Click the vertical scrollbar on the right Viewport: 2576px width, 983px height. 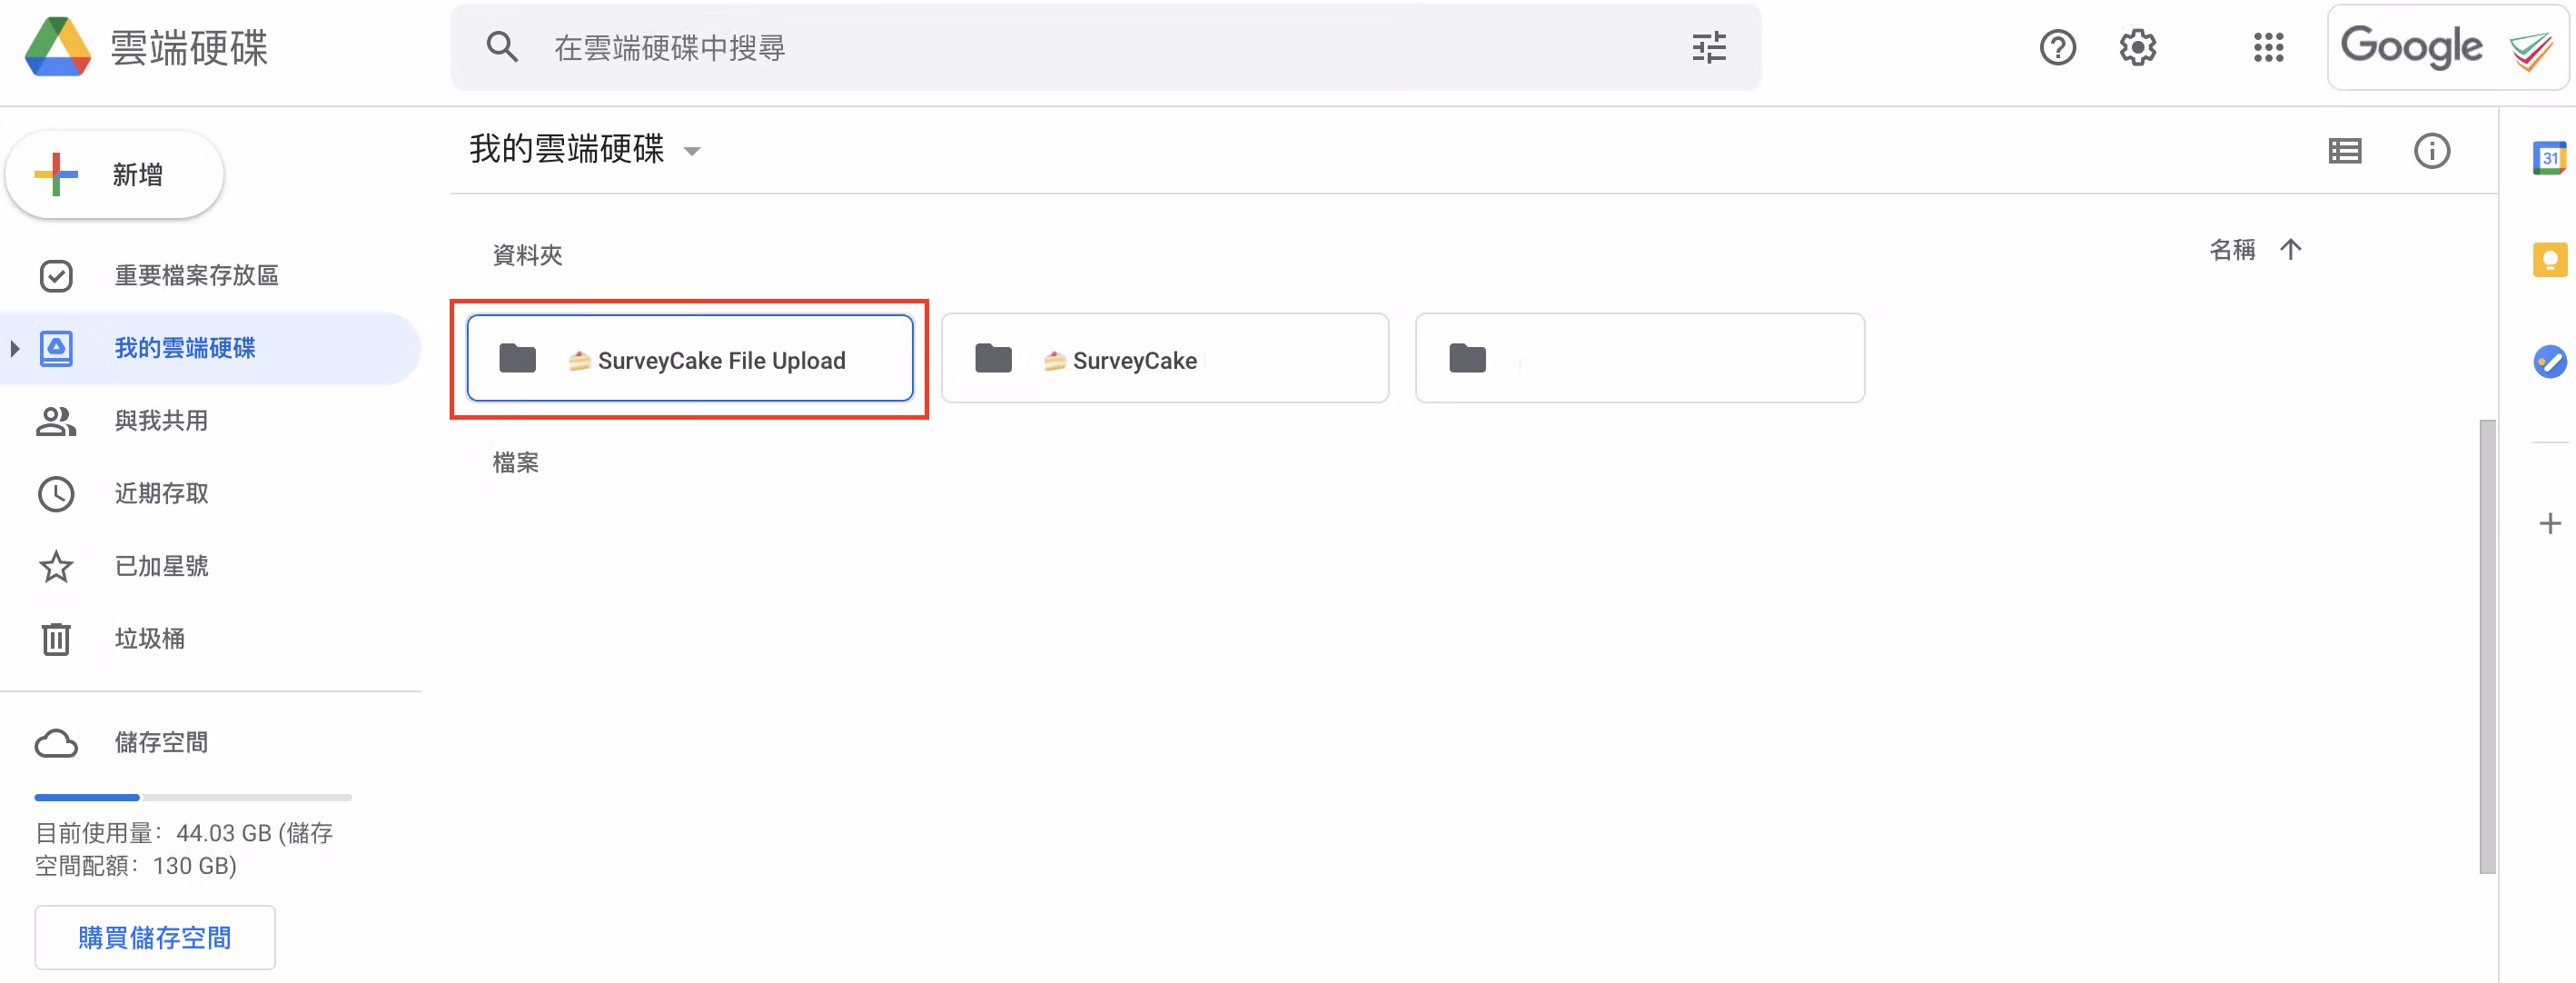point(2487,646)
